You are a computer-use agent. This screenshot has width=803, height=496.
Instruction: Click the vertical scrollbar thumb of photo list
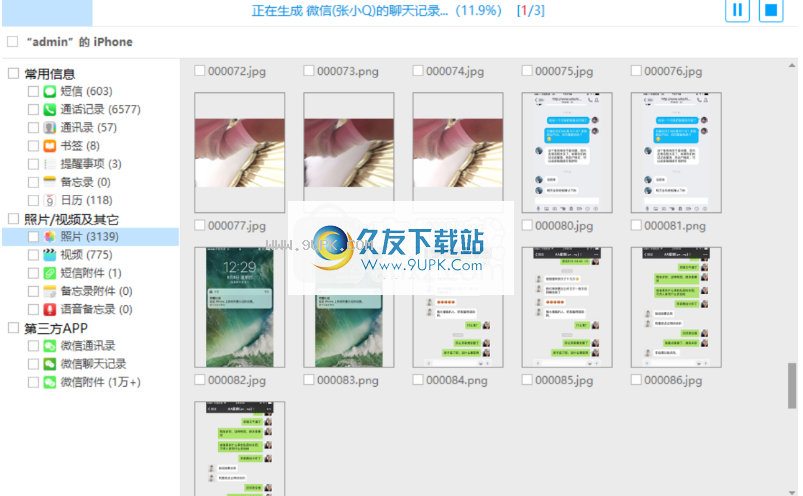coord(792,385)
